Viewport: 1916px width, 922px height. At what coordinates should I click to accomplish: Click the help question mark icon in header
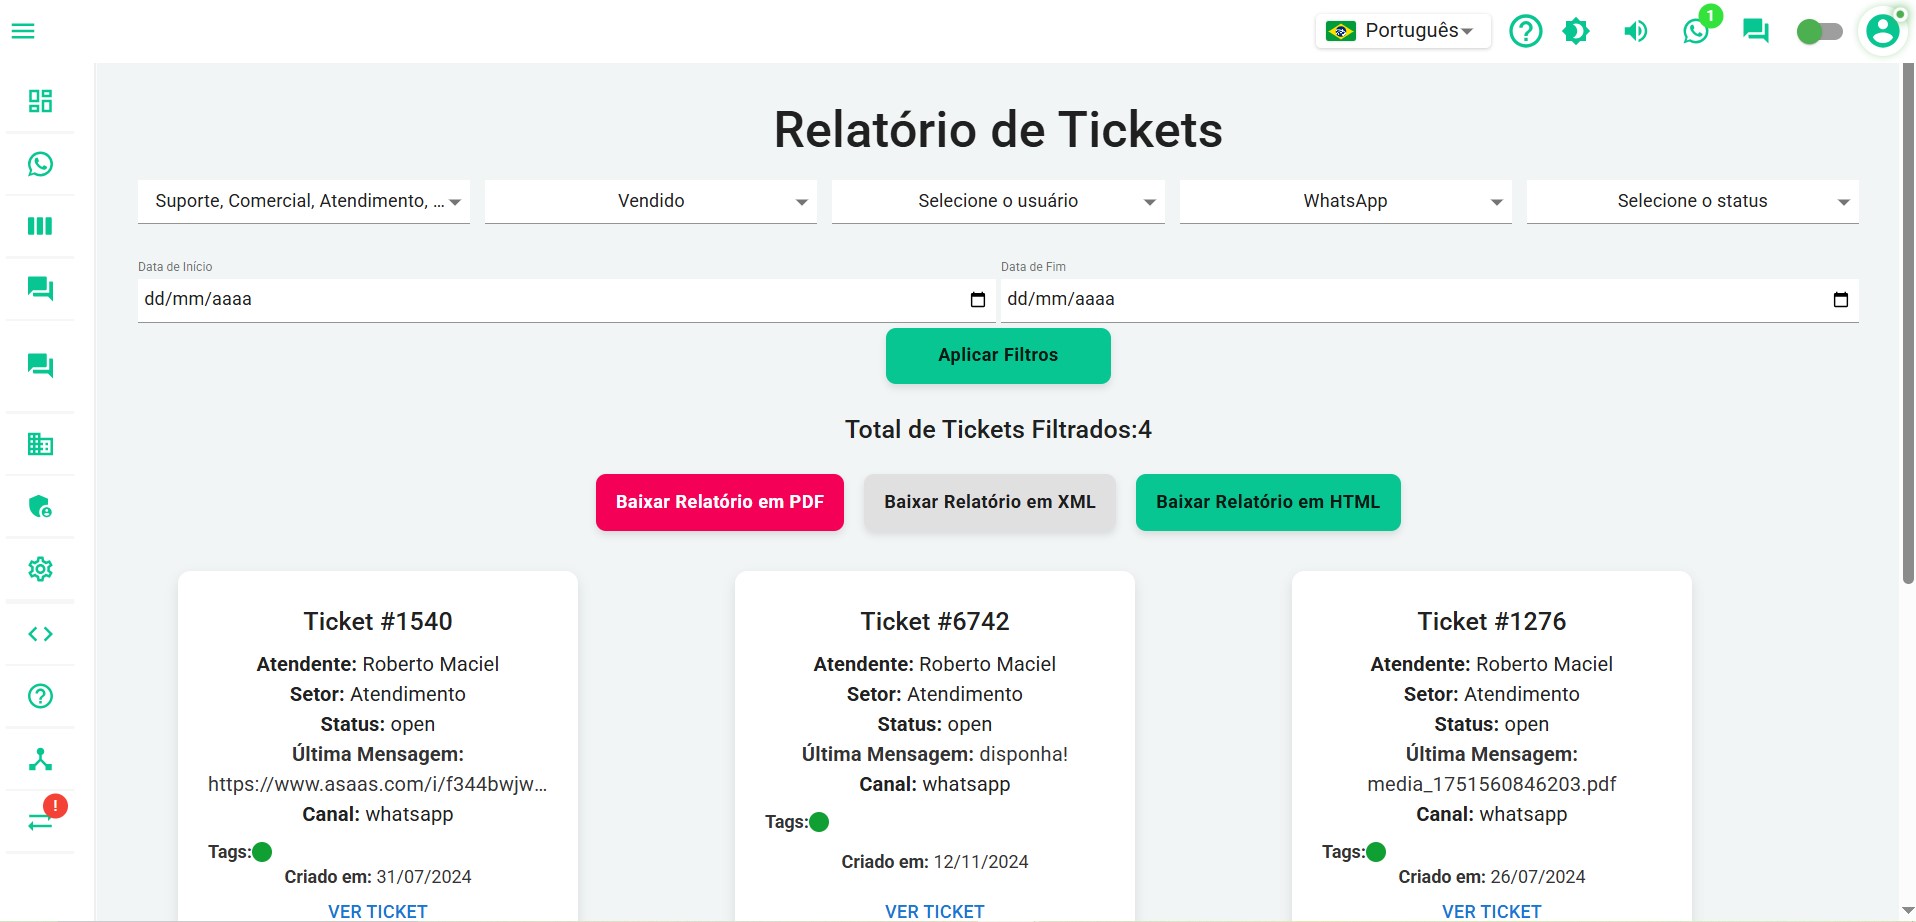1525,31
